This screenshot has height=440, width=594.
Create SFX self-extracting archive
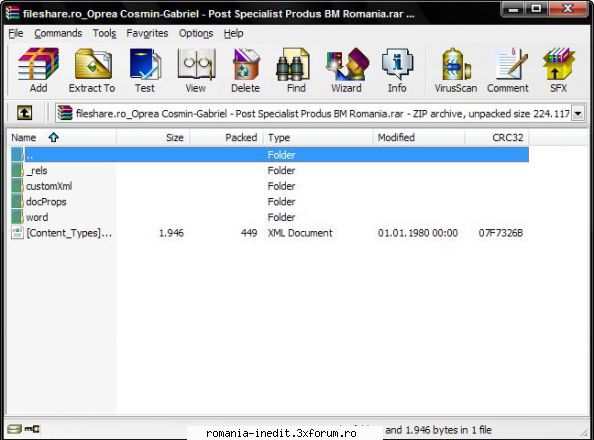(558, 70)
